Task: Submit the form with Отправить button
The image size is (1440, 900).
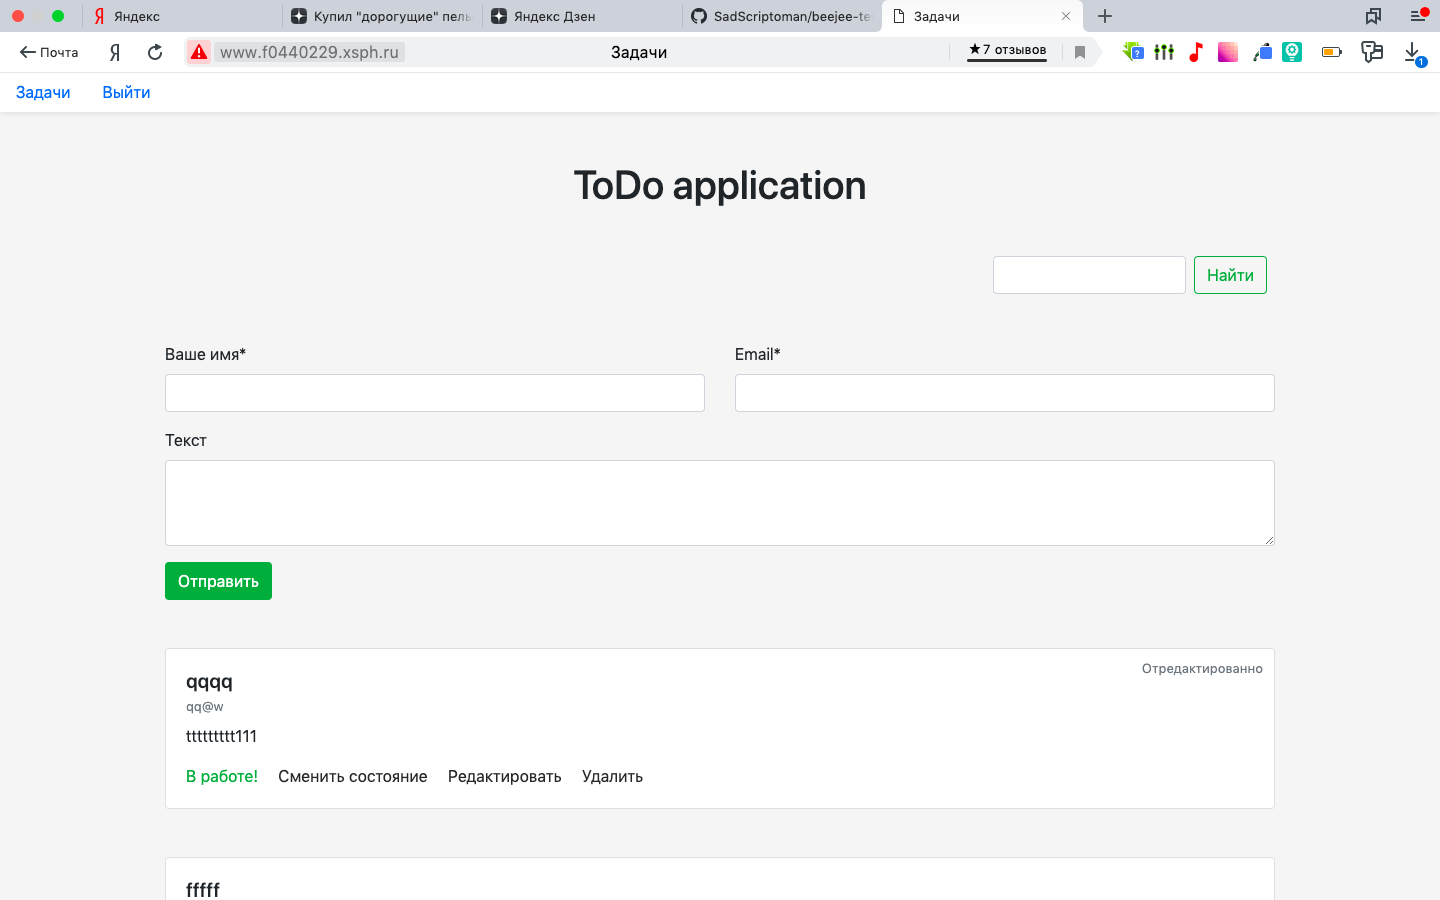Action: (x=218, y=581)
